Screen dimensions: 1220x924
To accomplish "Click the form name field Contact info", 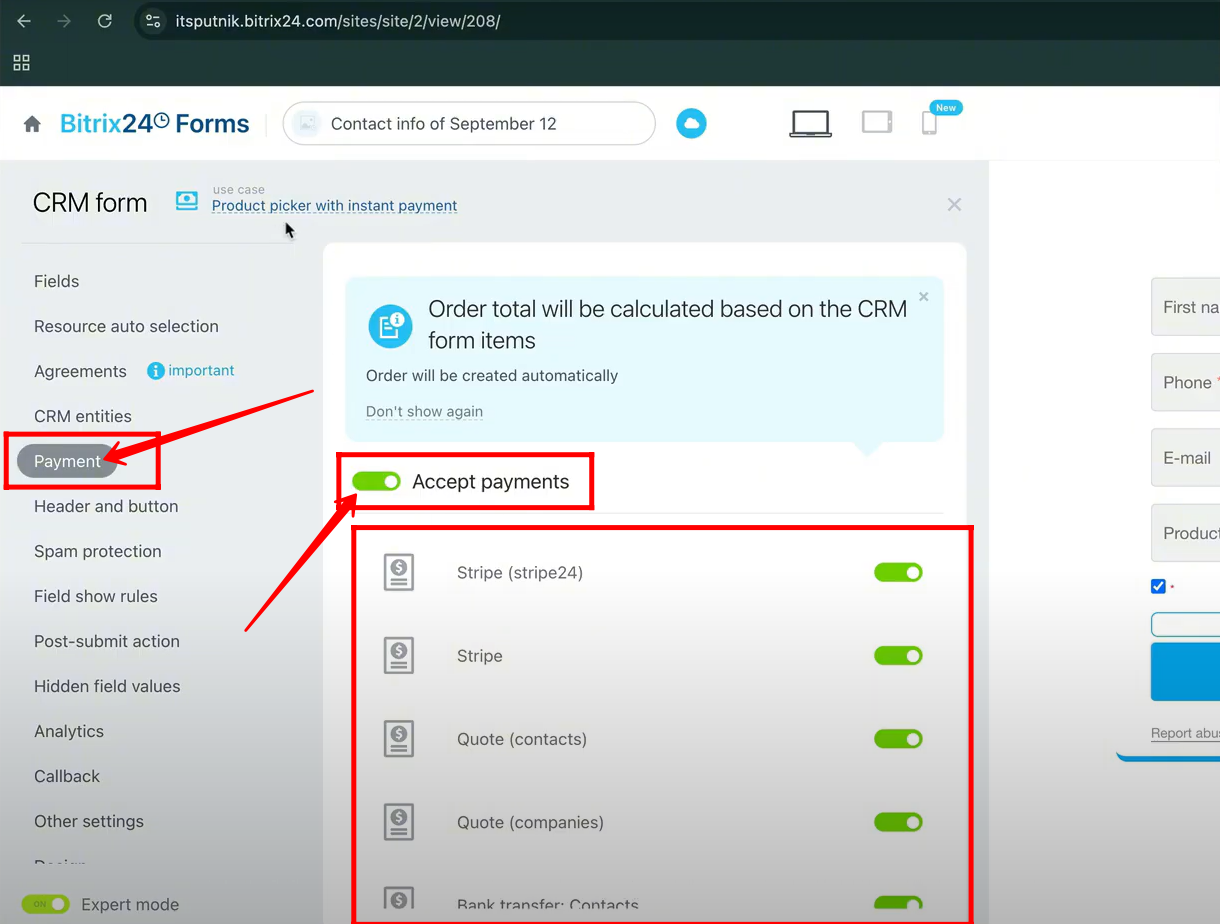I will click(x=468, y=124).
